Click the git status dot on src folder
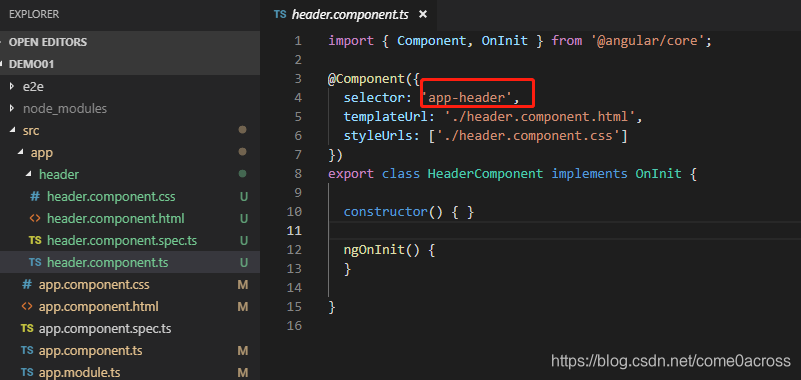This screenshot has width=801, height=380. [243, 130]
